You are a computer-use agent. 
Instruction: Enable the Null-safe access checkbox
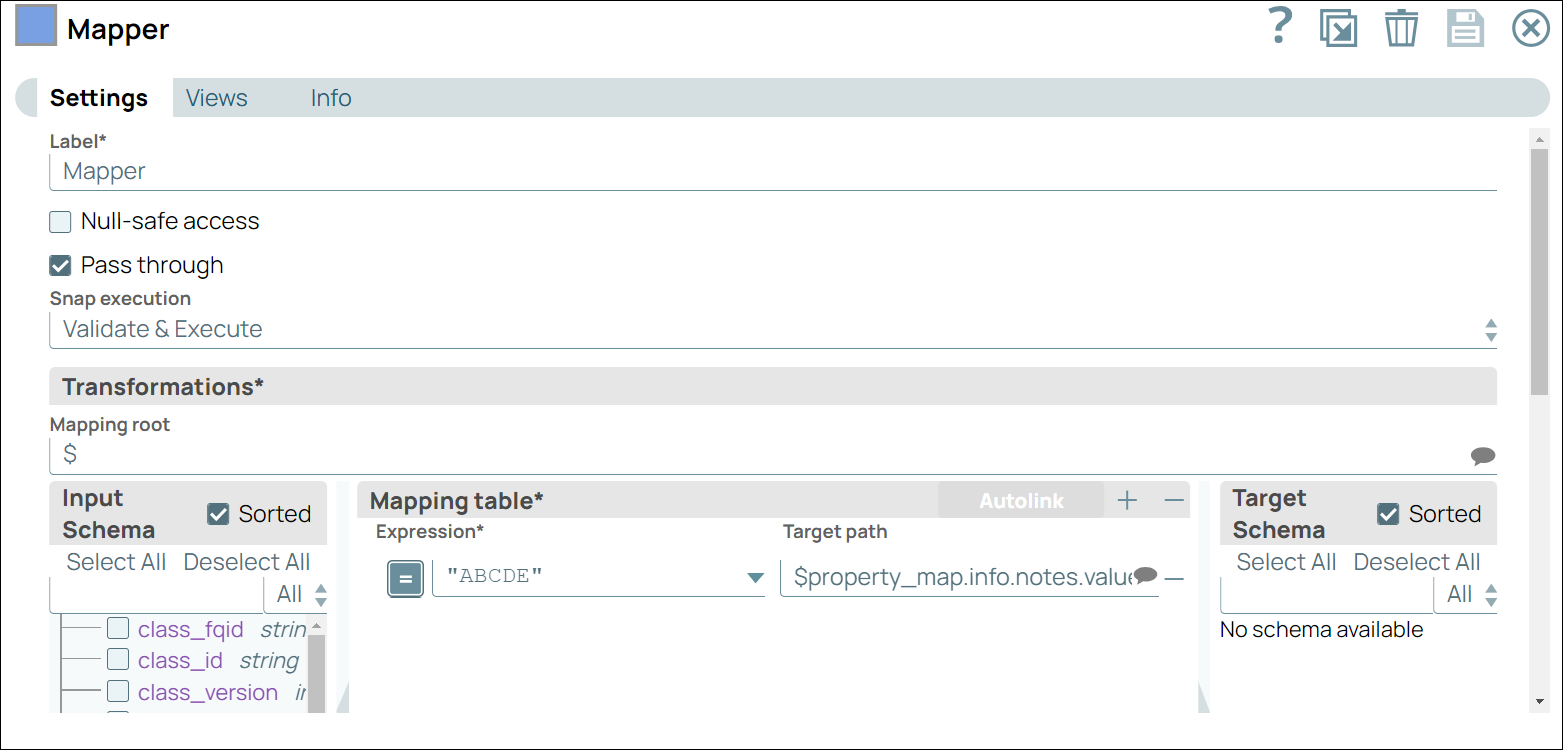[x=59, y=221]
